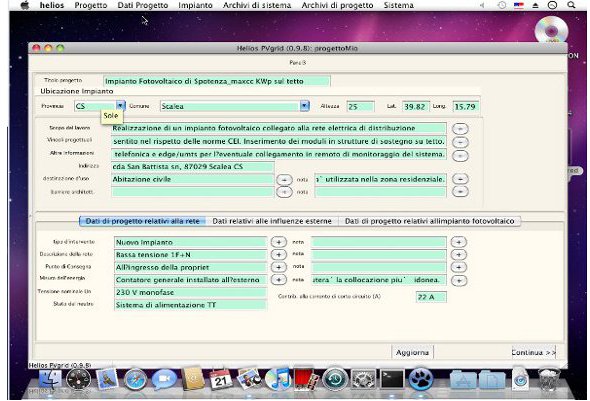Click the volume icon in menu bar
Image resolution: width=590 pixels, height=401 pixels.
click(x=482, y=5)
